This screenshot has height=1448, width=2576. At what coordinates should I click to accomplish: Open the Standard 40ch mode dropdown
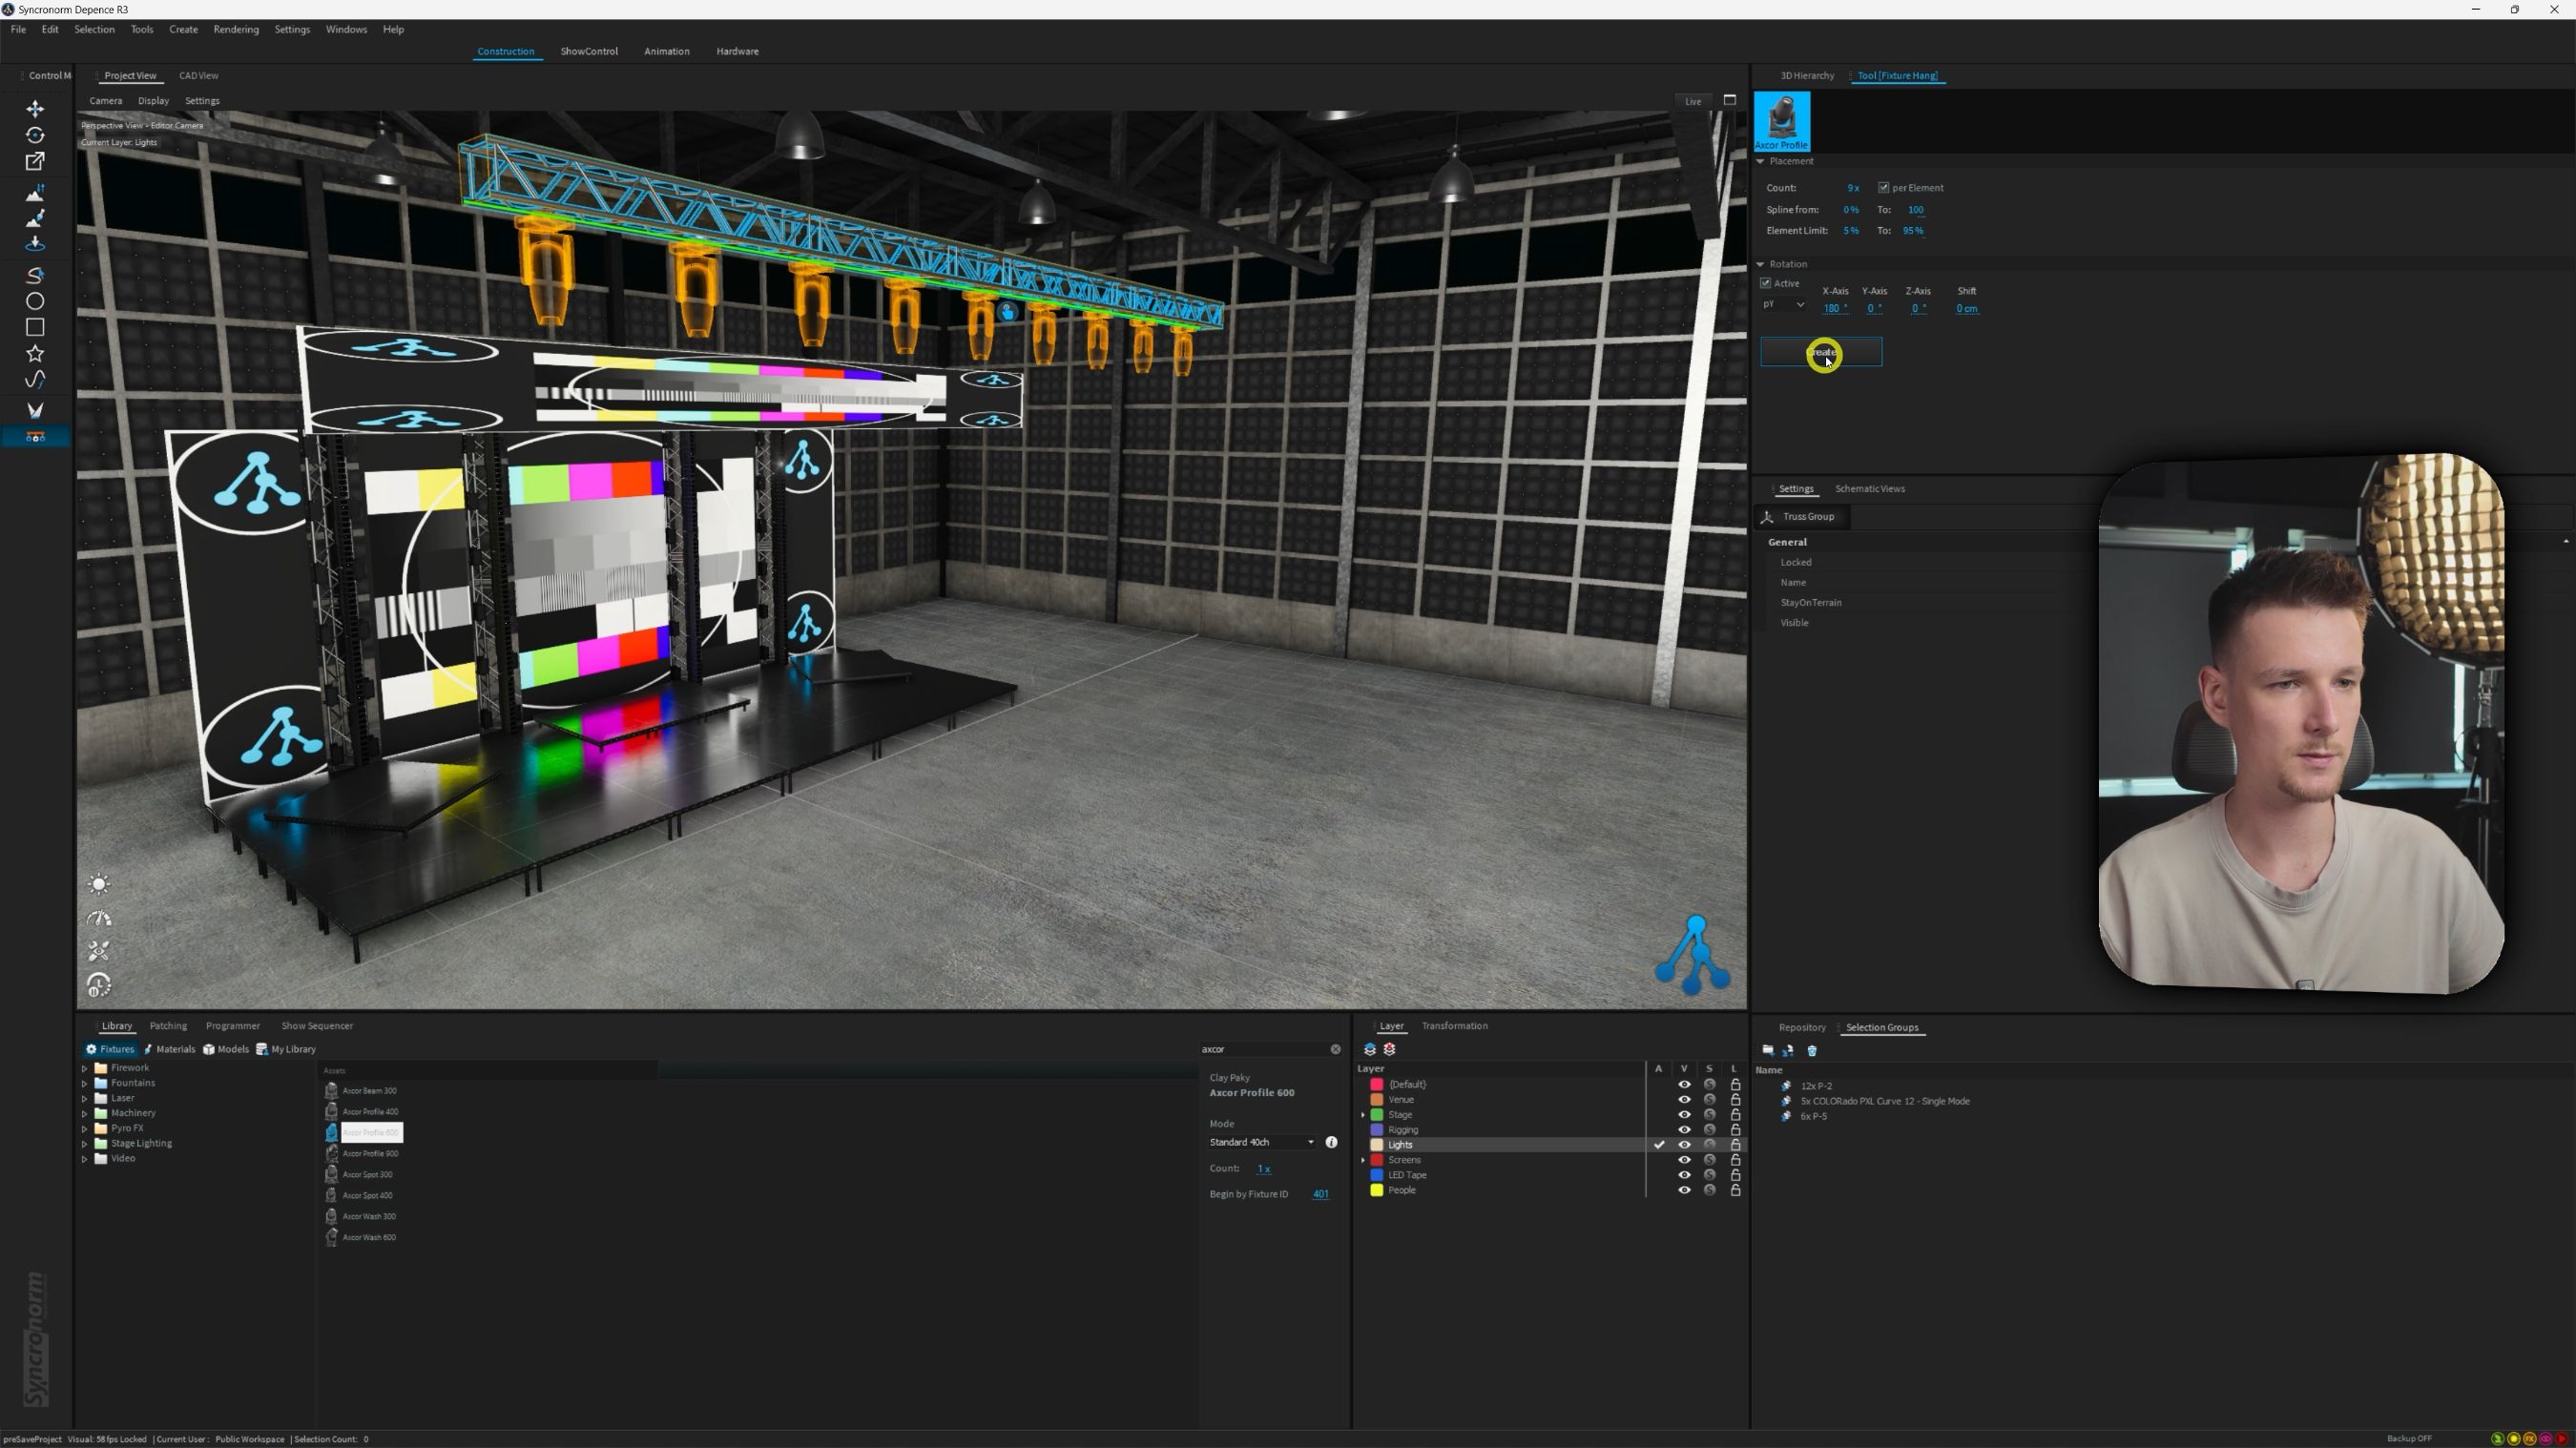coord(1262,1142)
